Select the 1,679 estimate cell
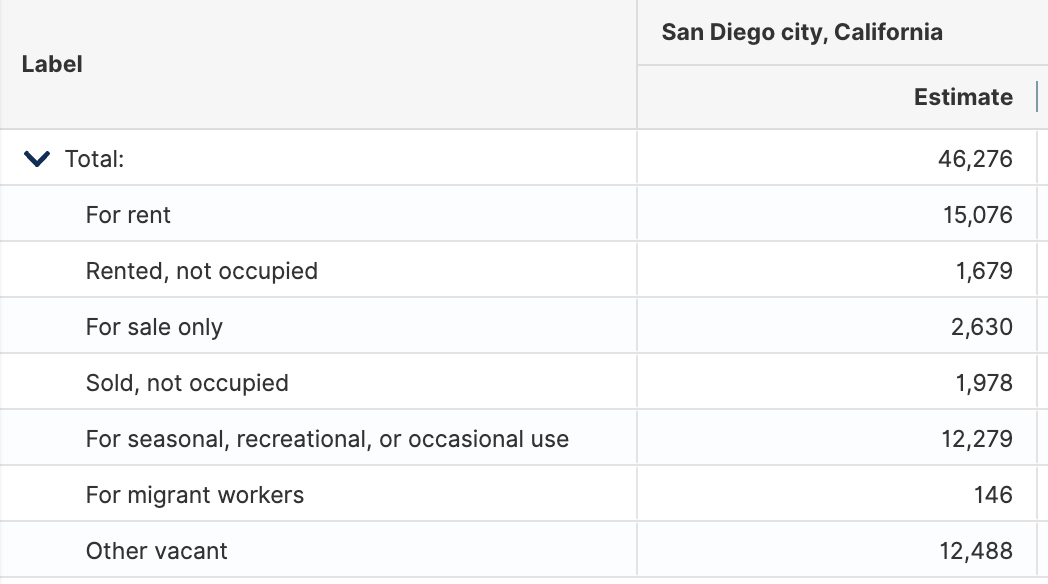The image size is (1048, 584). (984, 271)
